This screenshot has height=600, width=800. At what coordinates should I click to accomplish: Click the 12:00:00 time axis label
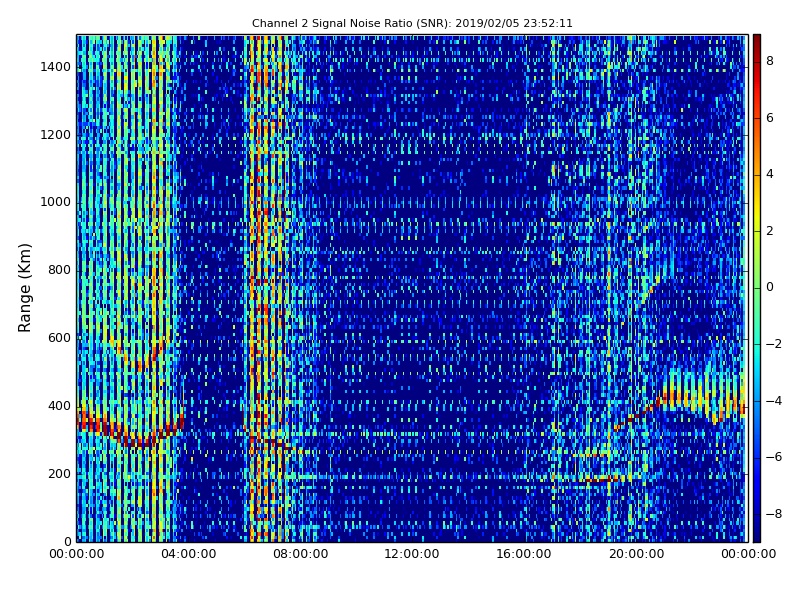[412, 554]
